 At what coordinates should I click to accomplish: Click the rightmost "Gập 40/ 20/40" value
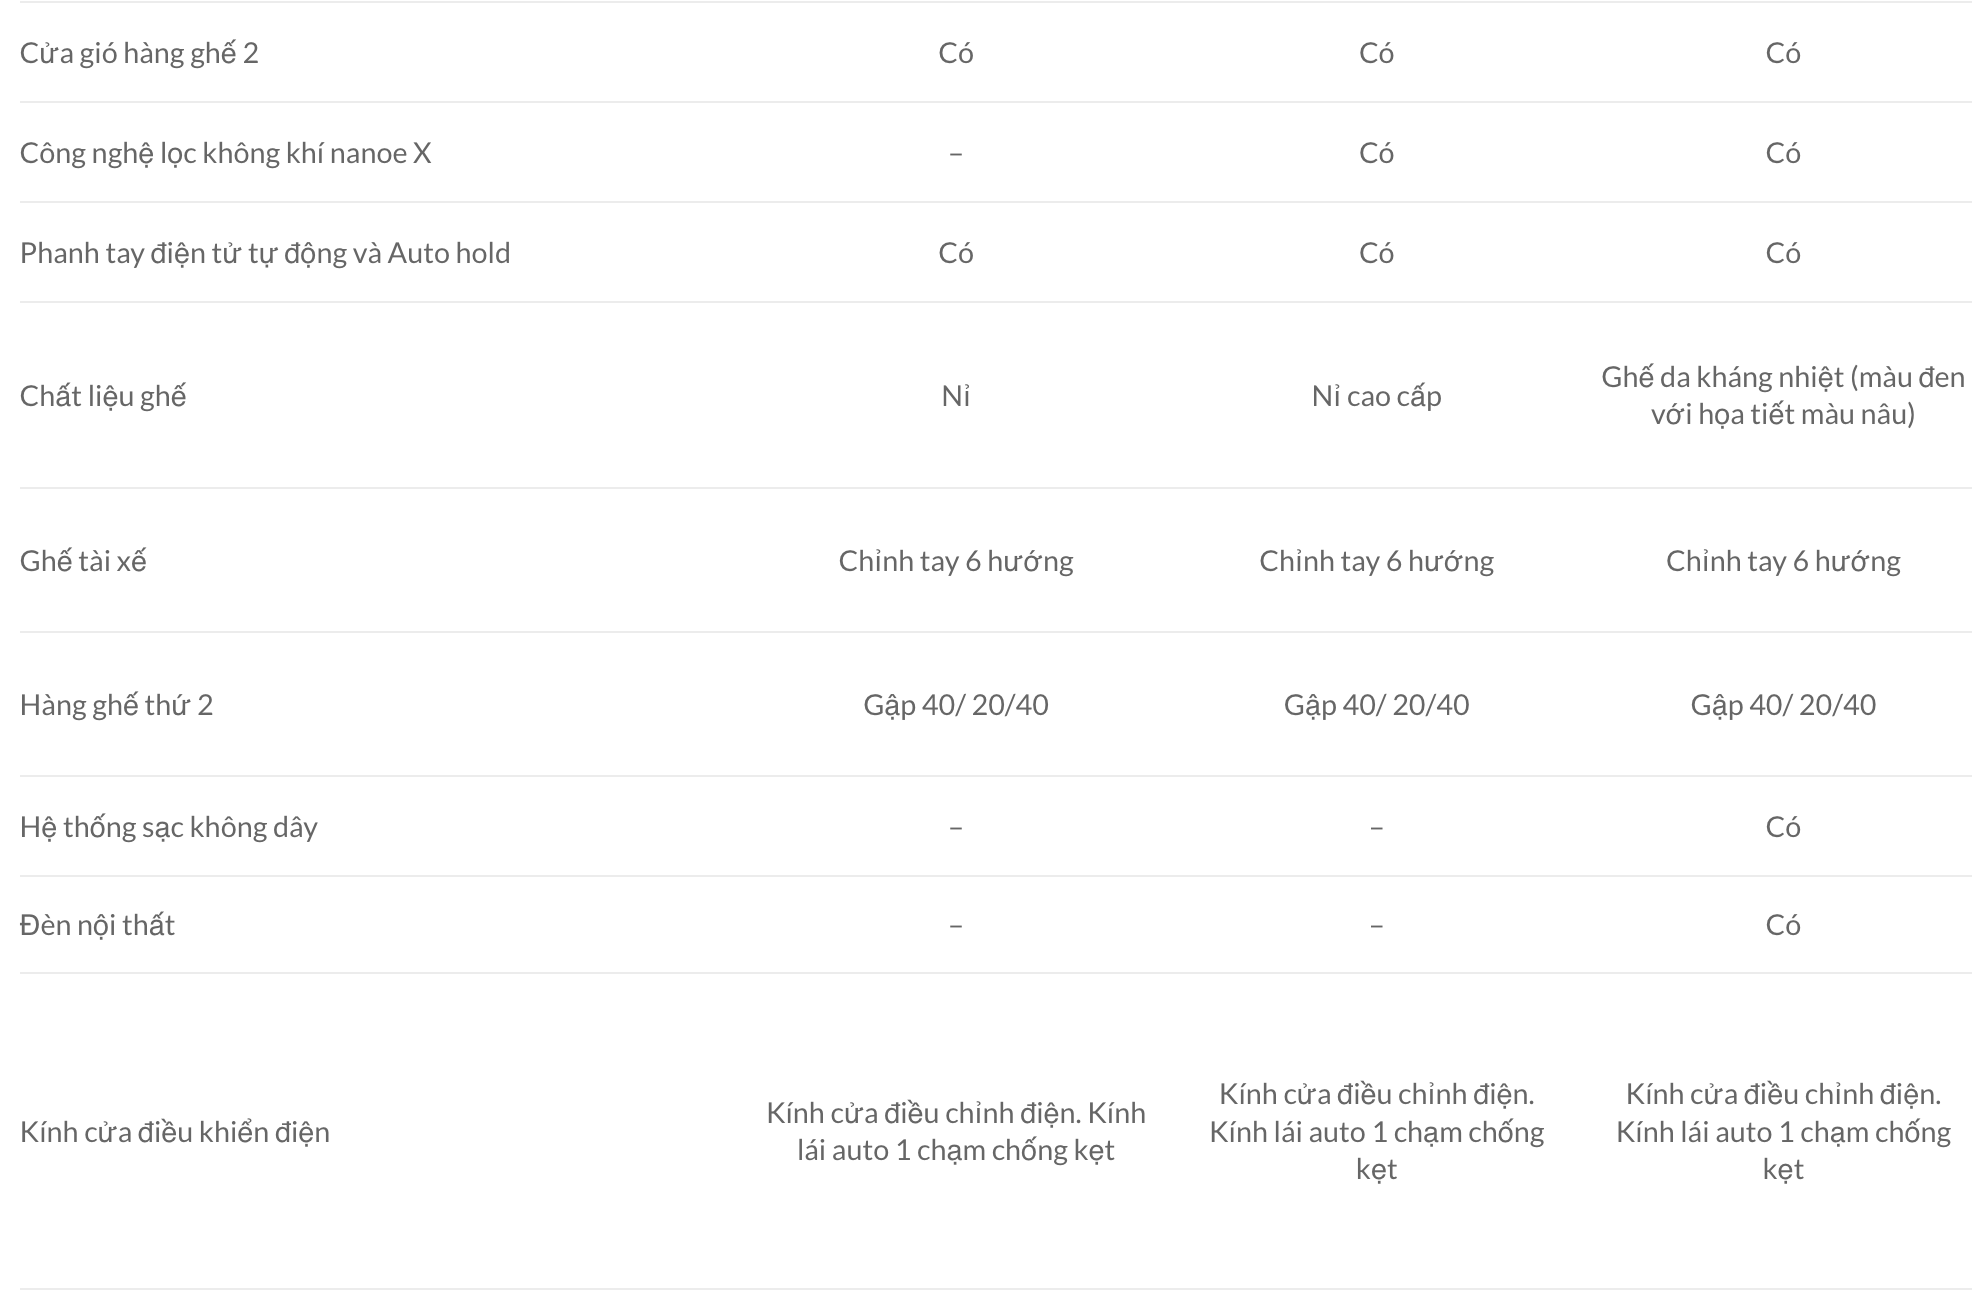click(x=1782, y=705)
